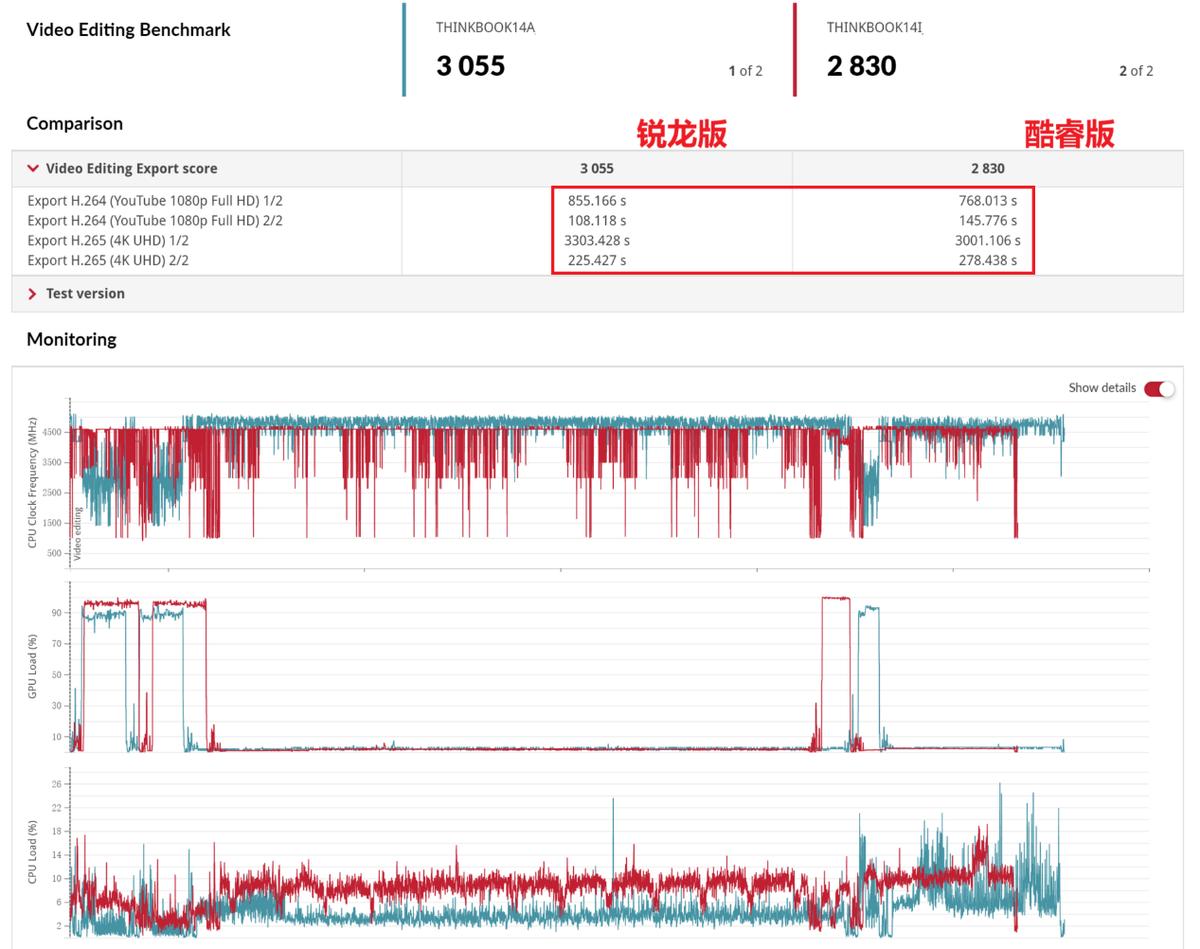Select the Export H.265 (4K UHD) 1/2 row label
1200x949 pixels.
pyautogui.click(x=108, y=241)
